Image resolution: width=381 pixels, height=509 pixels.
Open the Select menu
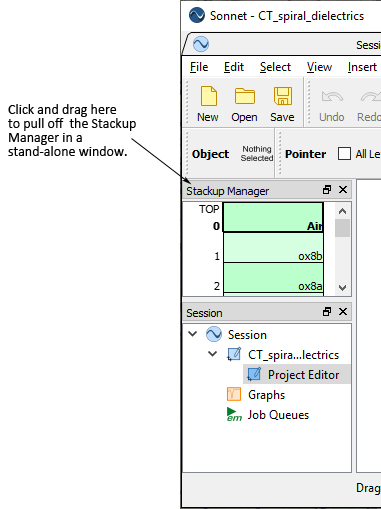275,67
